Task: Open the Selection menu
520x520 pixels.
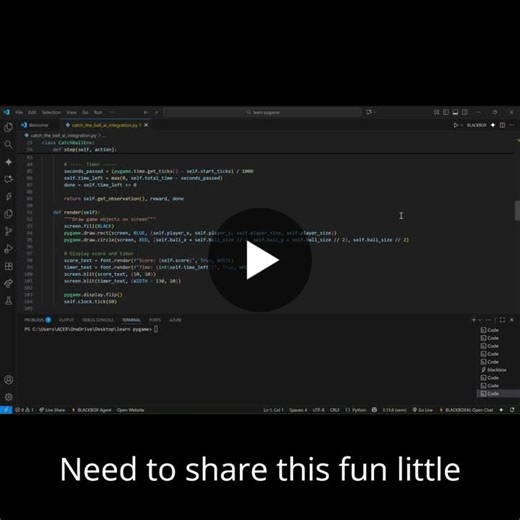Action: pyautogui.click(x=51, y=112)
